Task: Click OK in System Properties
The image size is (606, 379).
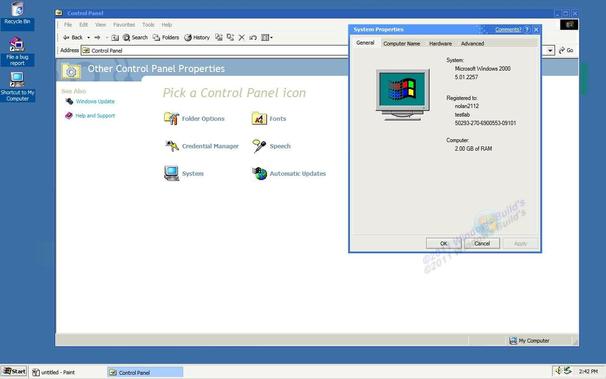Action: [444, 243]
